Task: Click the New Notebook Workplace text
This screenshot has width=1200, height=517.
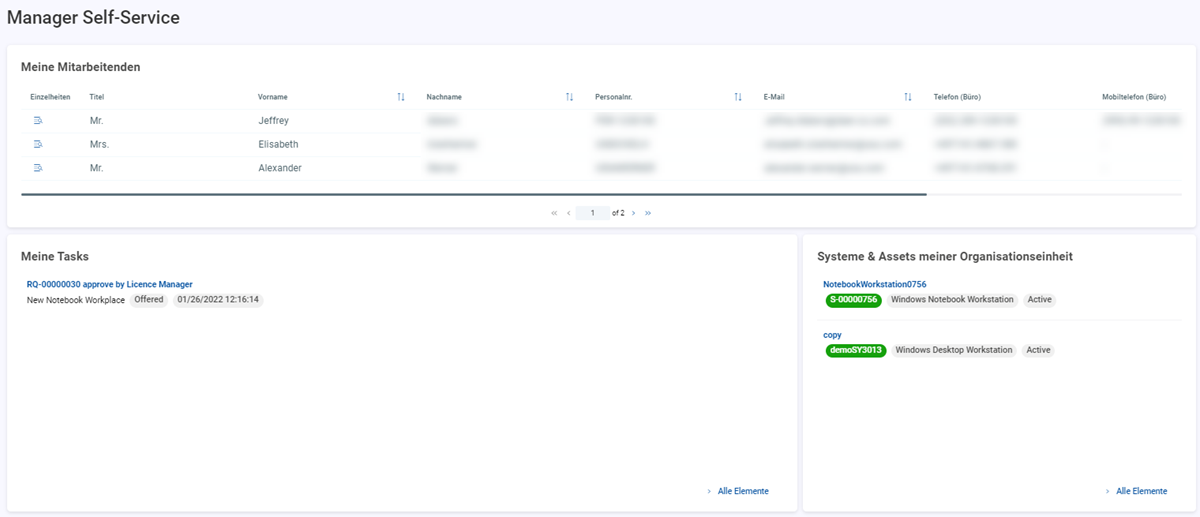Action: (76, 300)
